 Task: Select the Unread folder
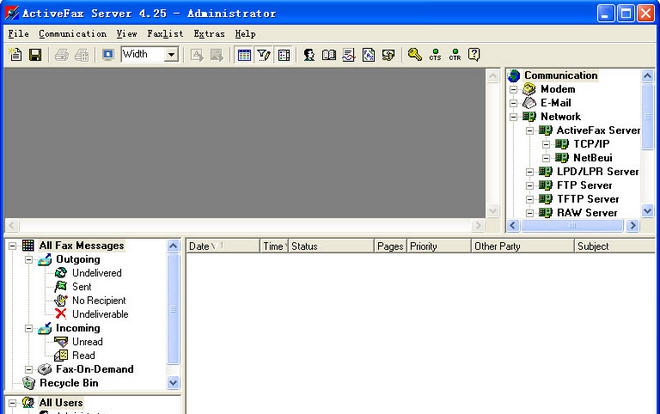87,342
